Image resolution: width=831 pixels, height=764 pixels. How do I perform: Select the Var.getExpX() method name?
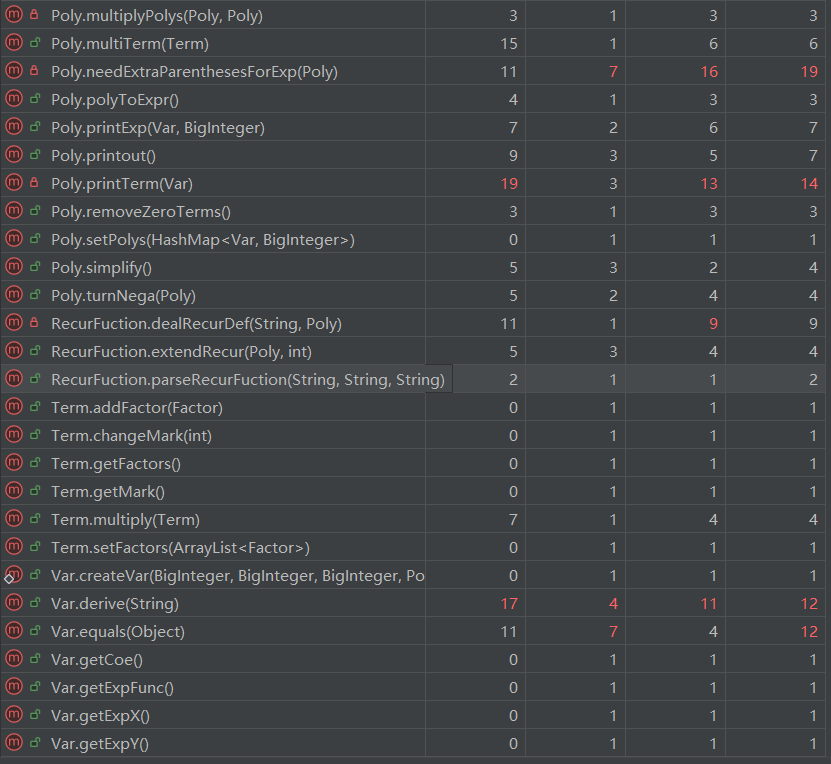point(101,716)
